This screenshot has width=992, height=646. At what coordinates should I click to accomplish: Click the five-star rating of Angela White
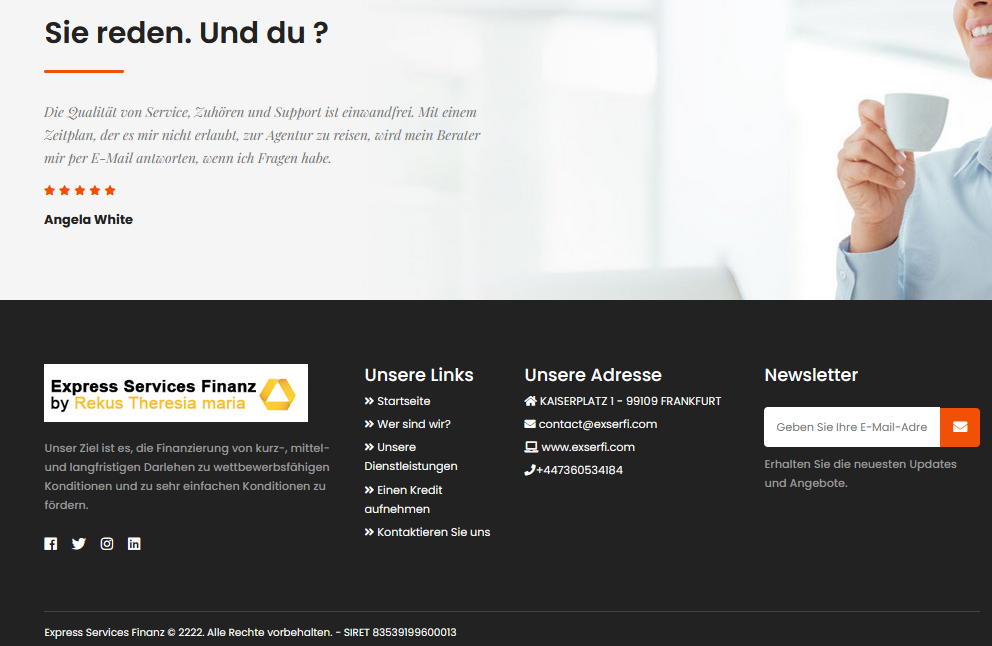[x=80, y=190]
